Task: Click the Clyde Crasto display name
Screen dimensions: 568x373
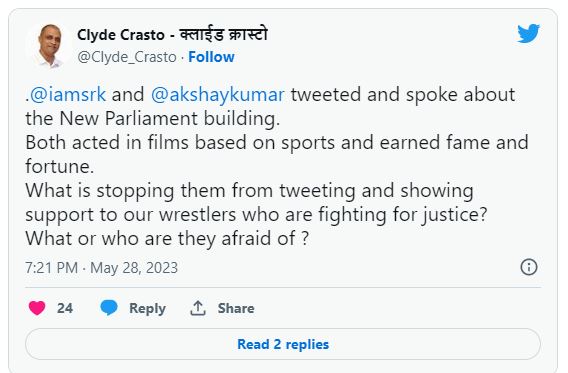Action: 121,35
